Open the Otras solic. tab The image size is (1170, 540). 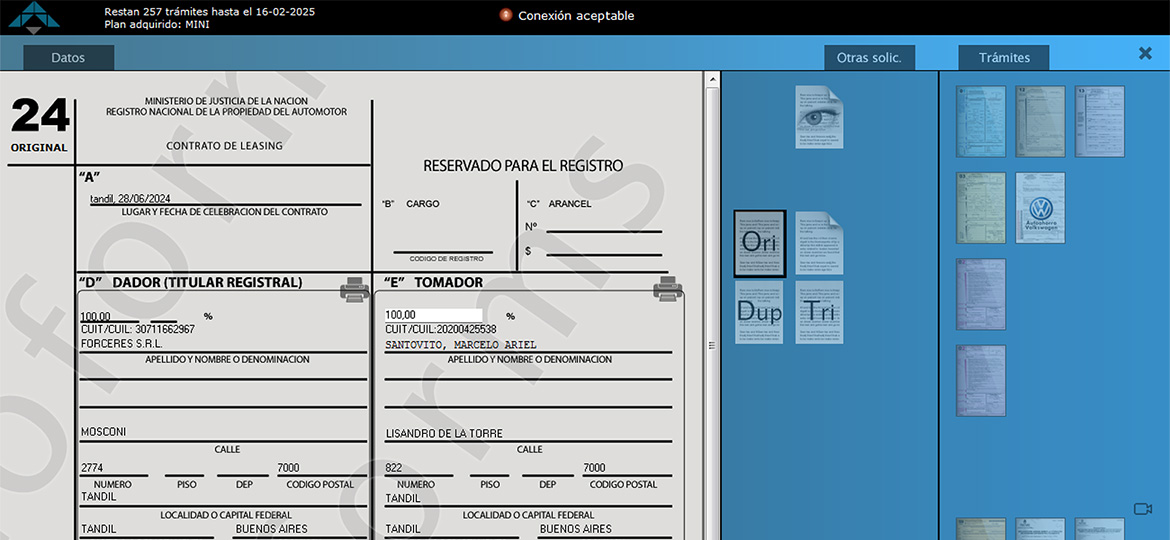tap(869, 58)
